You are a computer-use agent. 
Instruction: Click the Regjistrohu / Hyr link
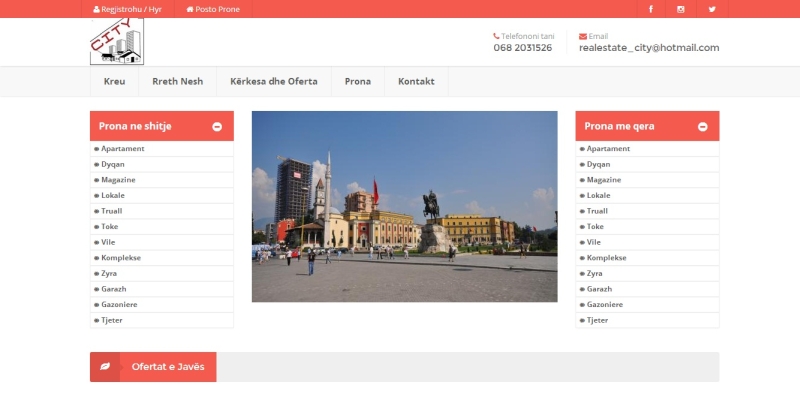[x=127, y=9]
